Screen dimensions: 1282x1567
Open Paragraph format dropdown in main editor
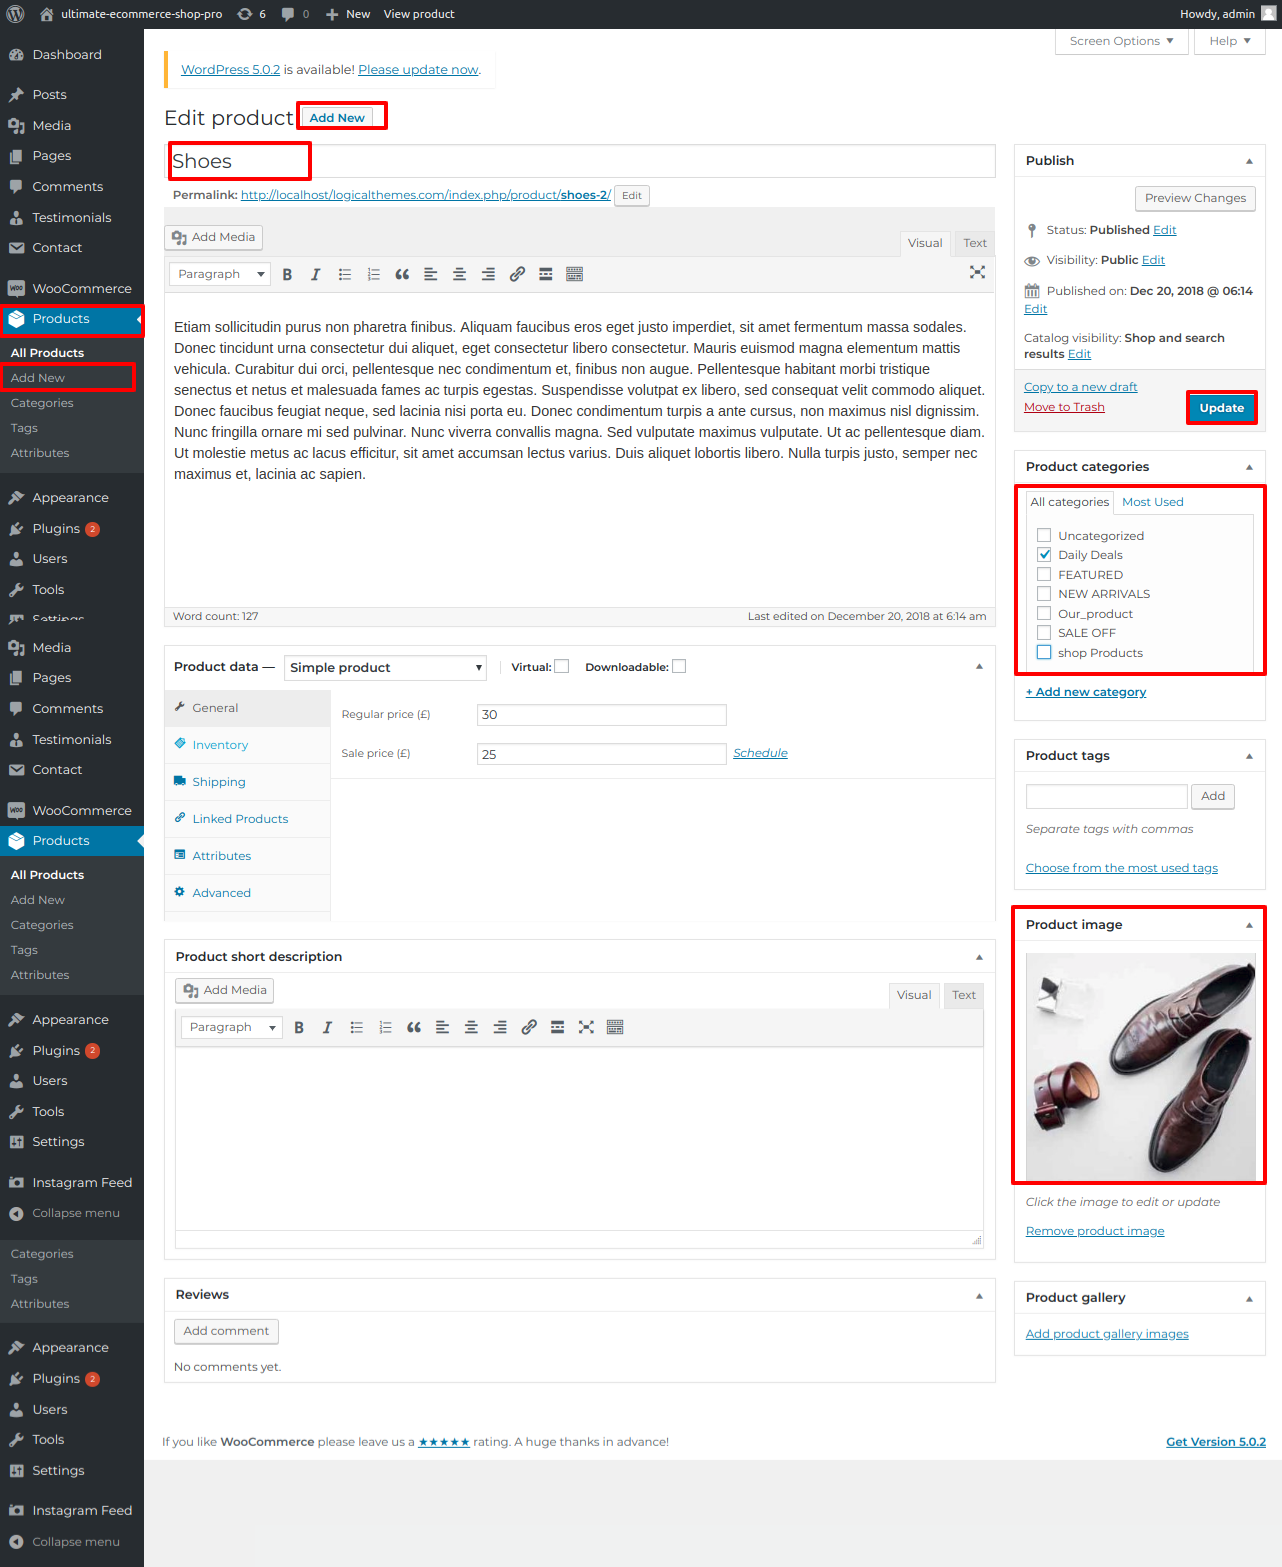coord(221,274)
